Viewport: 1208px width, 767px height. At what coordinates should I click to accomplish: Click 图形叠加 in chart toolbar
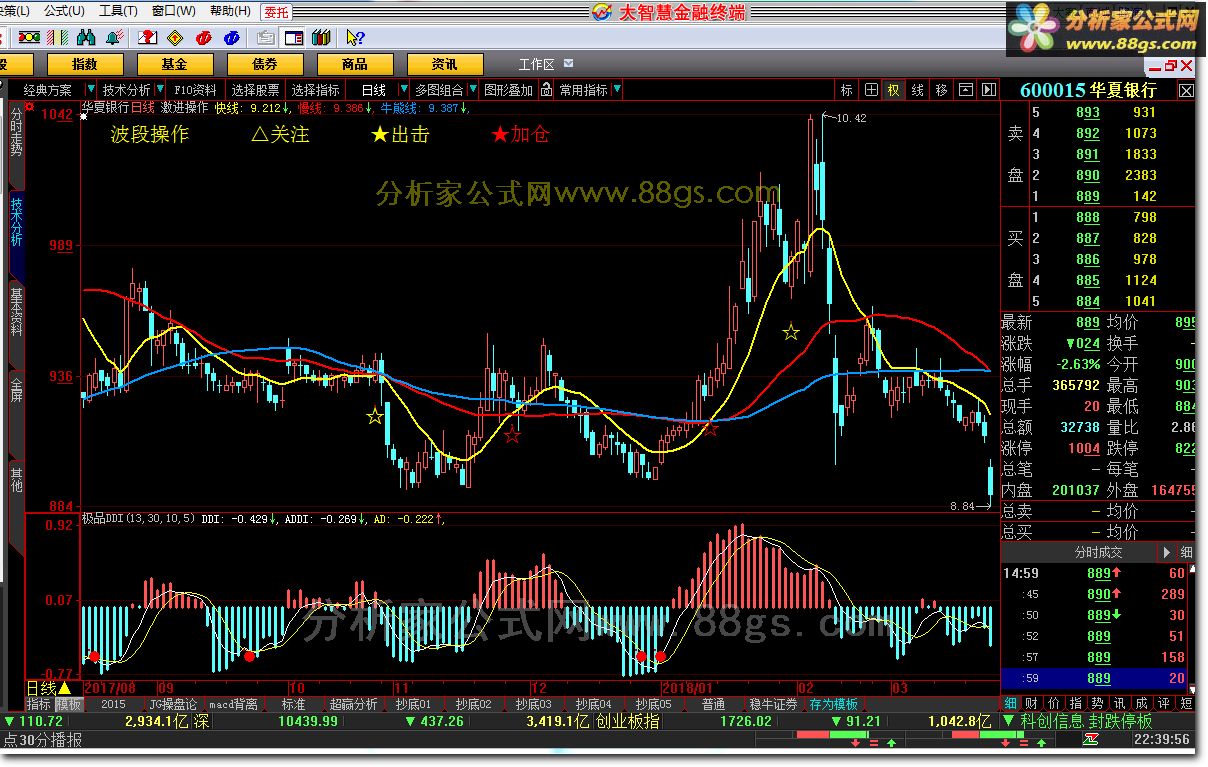[x=508, y=89]
